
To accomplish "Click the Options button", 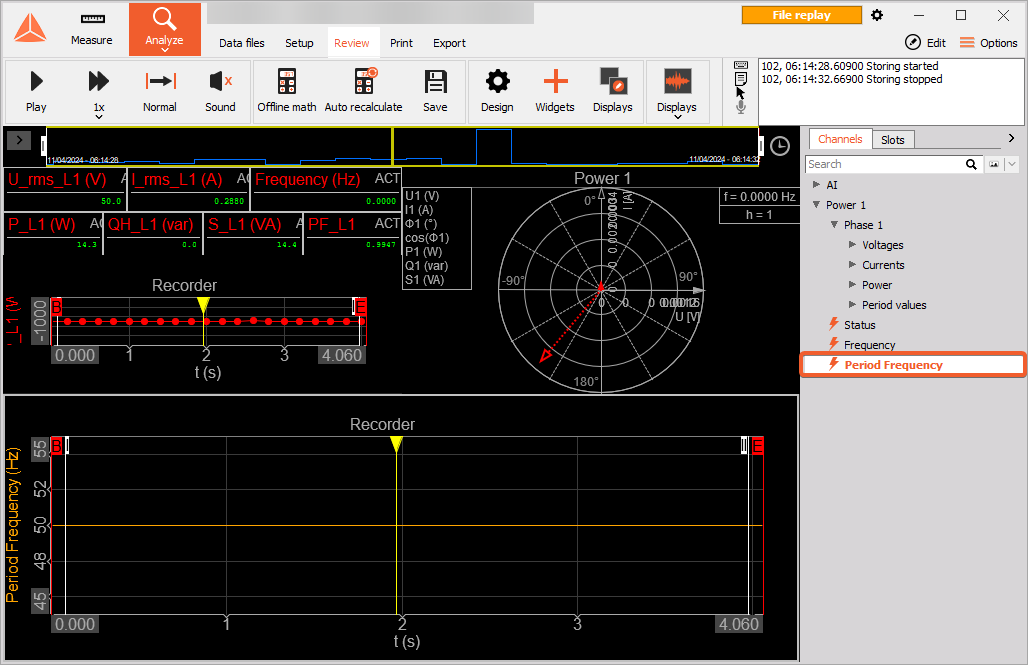I will [x=988, y=43].
